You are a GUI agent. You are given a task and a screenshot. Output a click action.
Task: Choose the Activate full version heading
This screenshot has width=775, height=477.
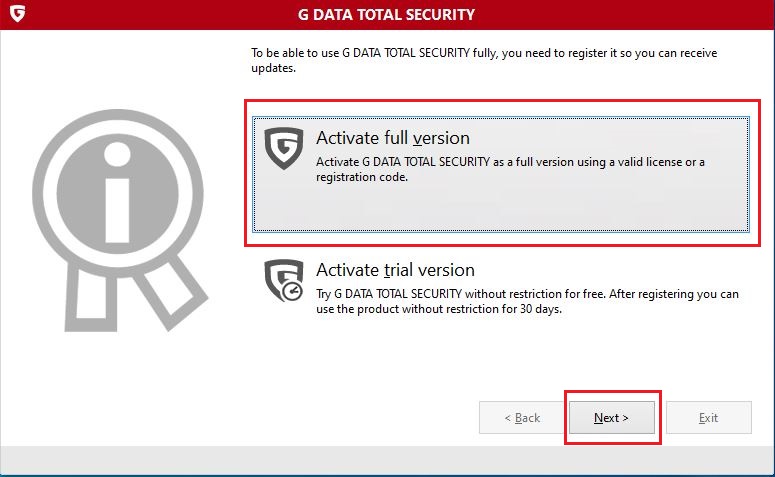(393, 138)
